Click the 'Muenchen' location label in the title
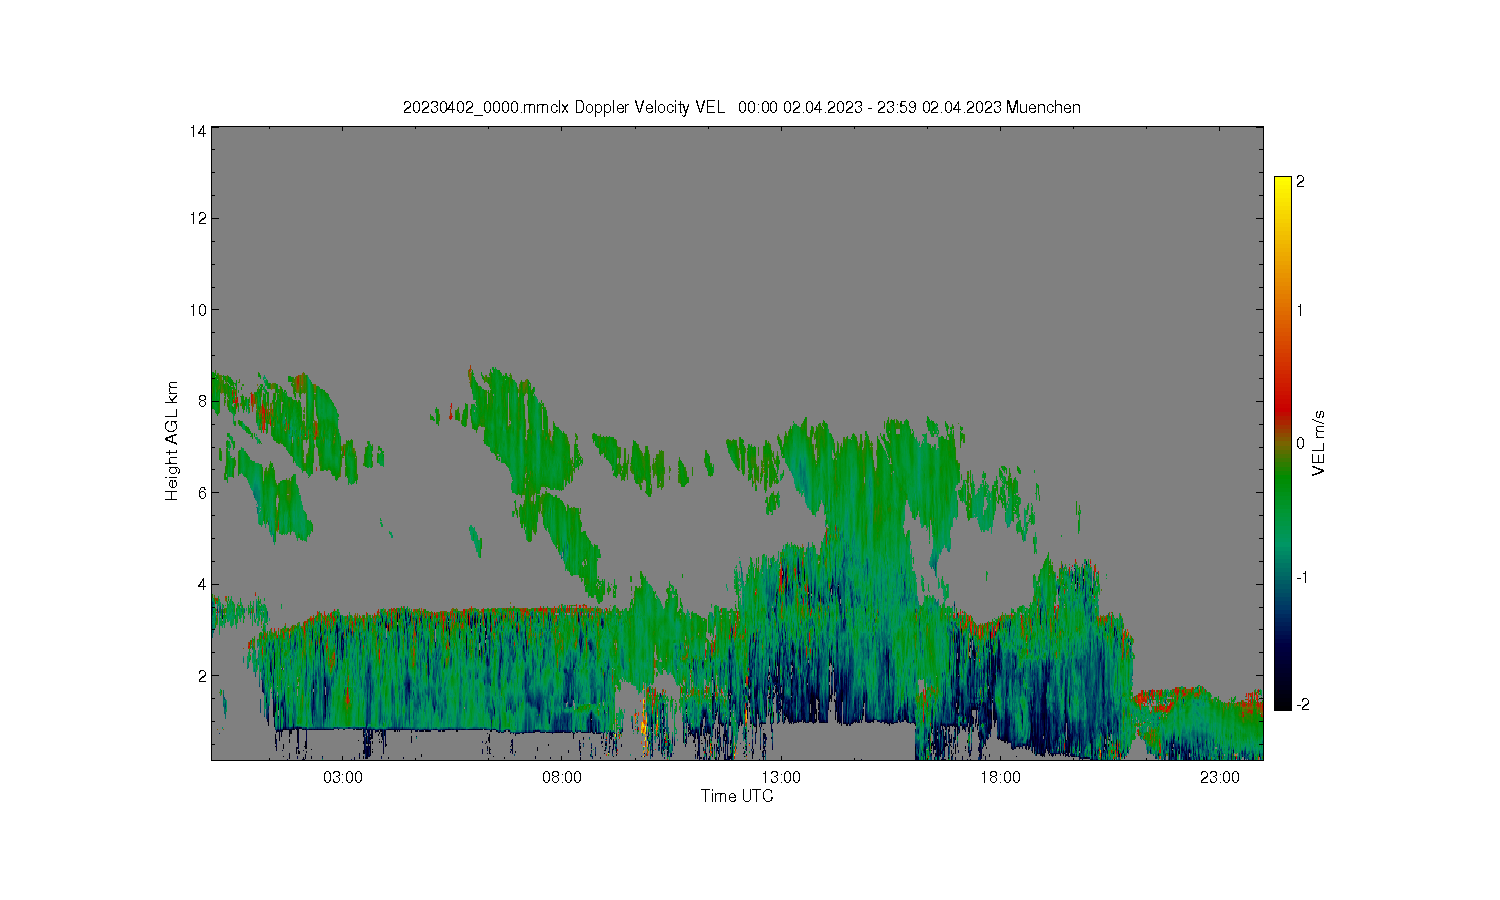This screenshot has width=1500, height=900. point(1043,108)
